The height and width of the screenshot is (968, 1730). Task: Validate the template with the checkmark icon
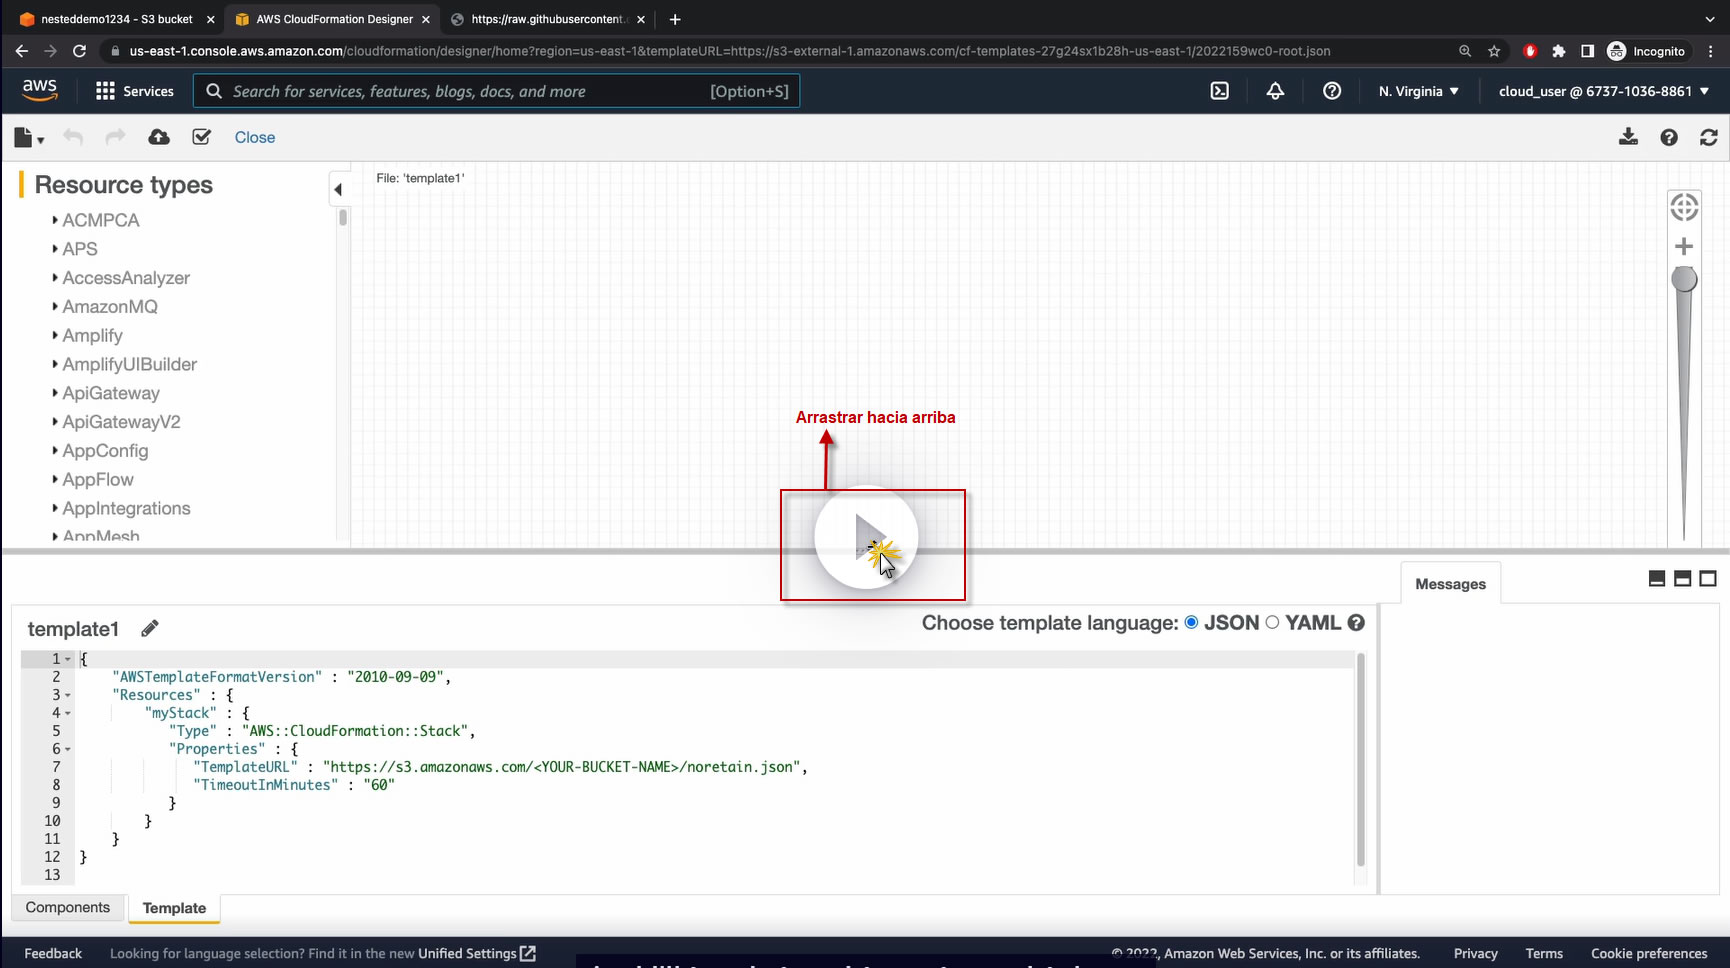click(x=202, y=137)
